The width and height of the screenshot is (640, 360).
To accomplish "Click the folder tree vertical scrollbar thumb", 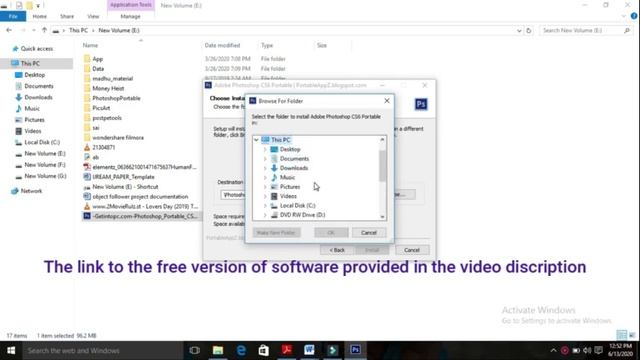I will (x=382, y=166).
